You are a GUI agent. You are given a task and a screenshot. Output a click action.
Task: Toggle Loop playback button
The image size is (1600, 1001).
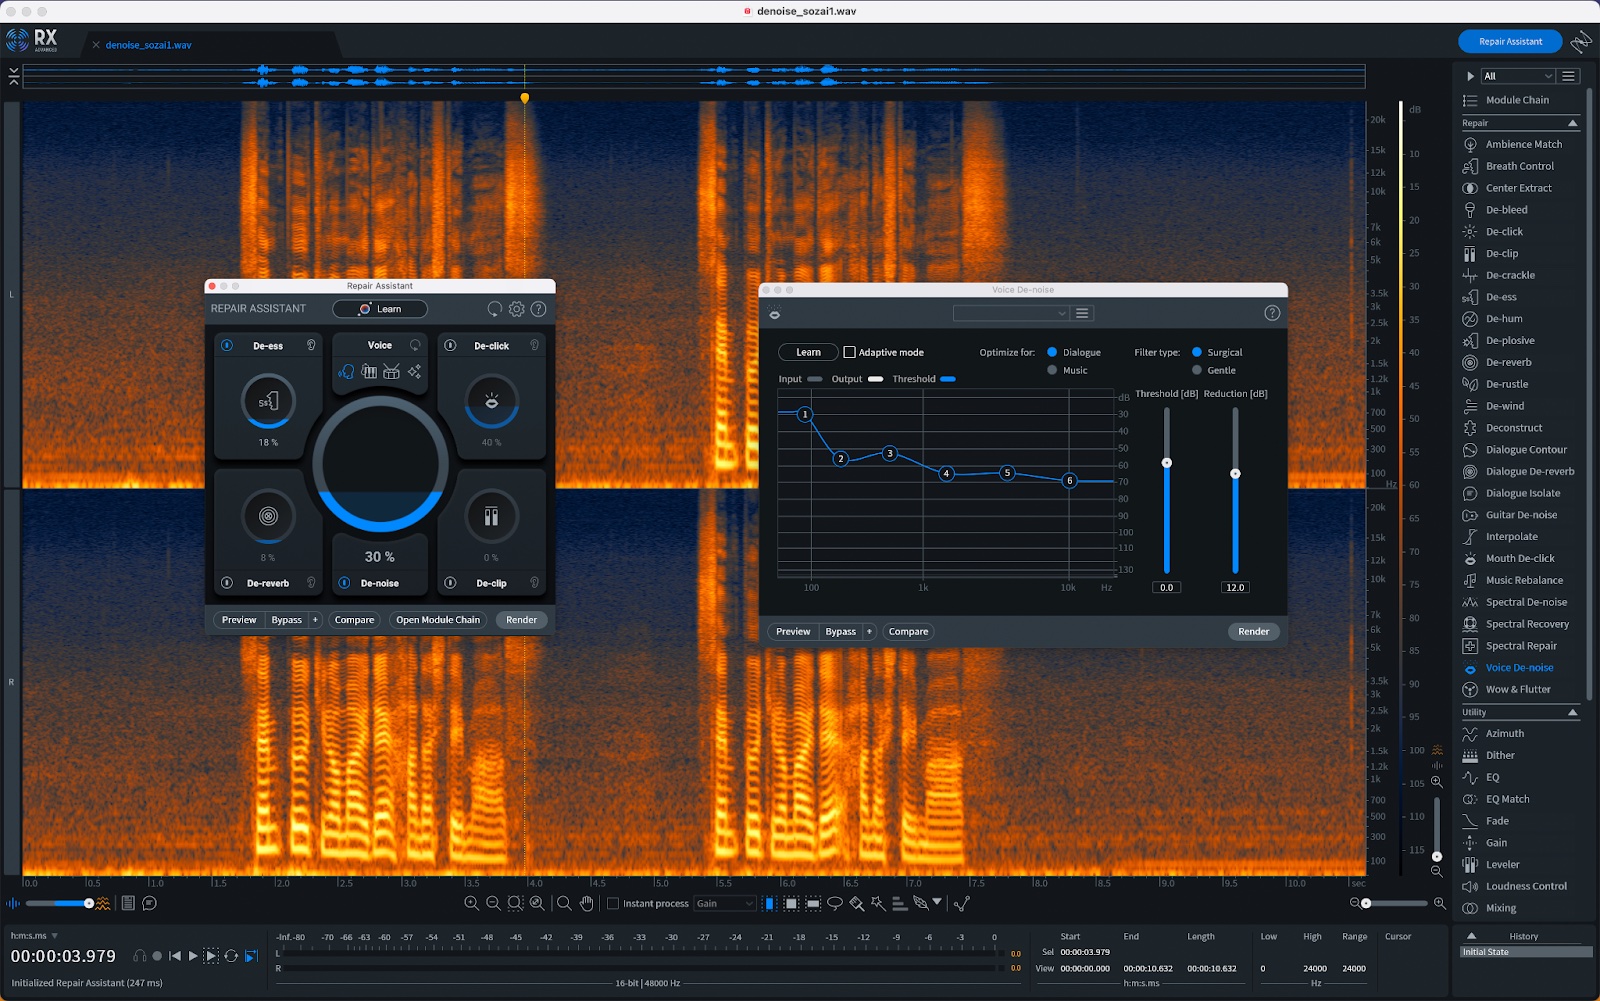pos(231,956)
